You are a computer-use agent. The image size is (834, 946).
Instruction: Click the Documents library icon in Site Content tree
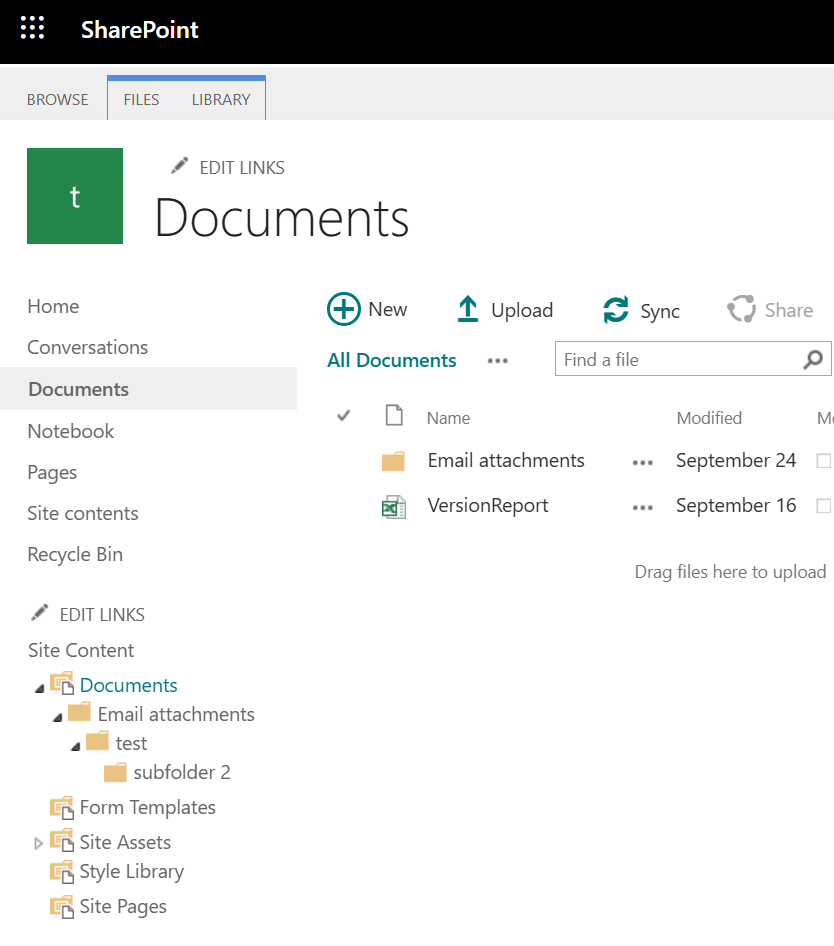coord(62,684)
